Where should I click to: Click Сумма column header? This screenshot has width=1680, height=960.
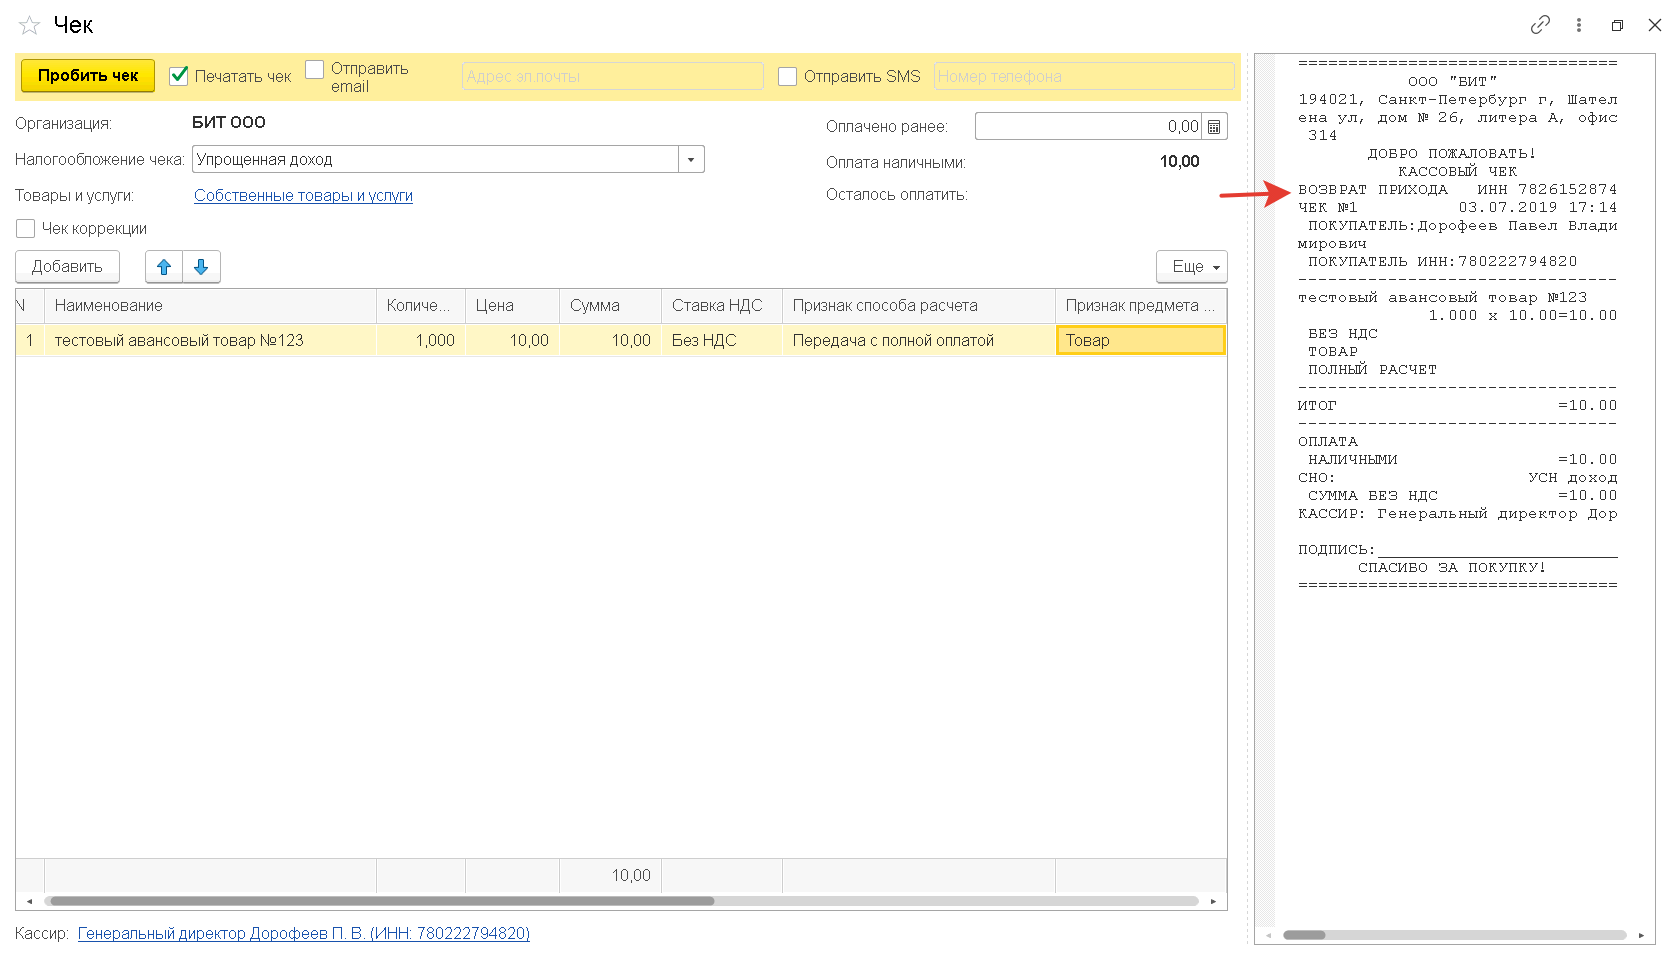[610, 306]
